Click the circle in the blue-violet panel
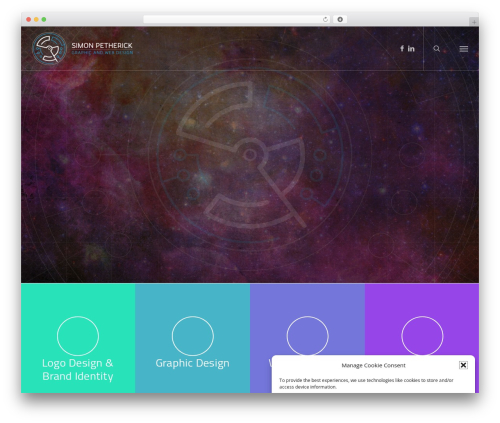500x423 pixels. tap(307, 335)
